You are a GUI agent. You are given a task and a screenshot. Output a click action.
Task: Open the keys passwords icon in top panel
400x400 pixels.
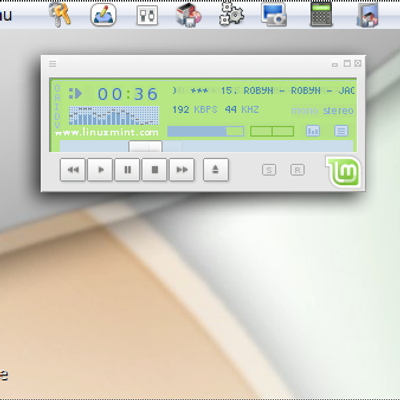coord(60,14)
